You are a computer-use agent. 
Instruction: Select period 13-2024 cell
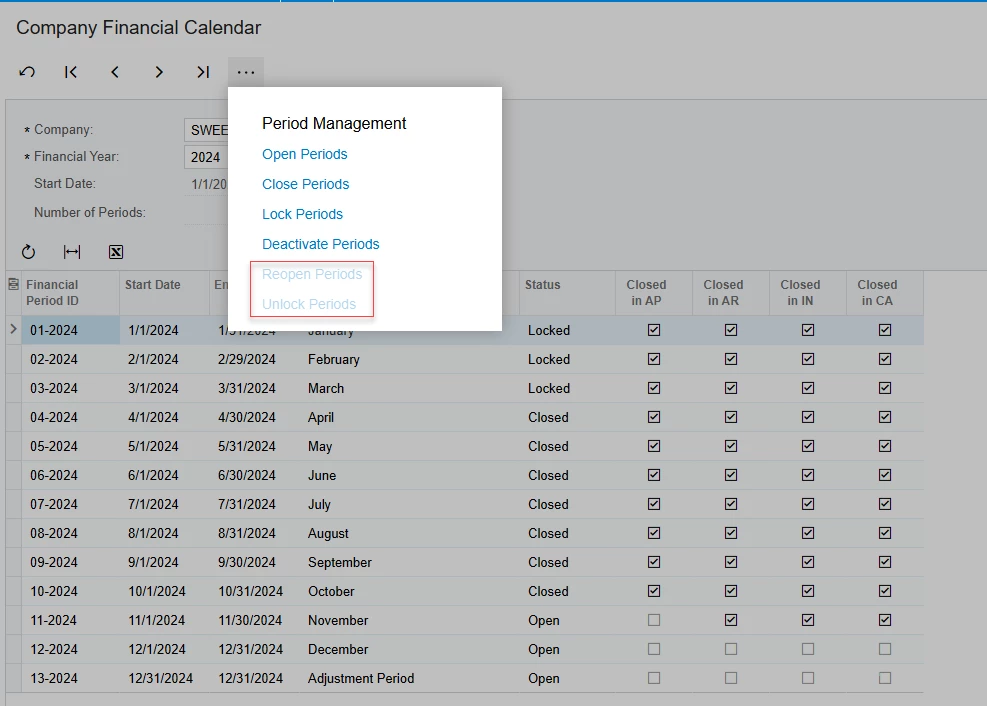point(70,678)
